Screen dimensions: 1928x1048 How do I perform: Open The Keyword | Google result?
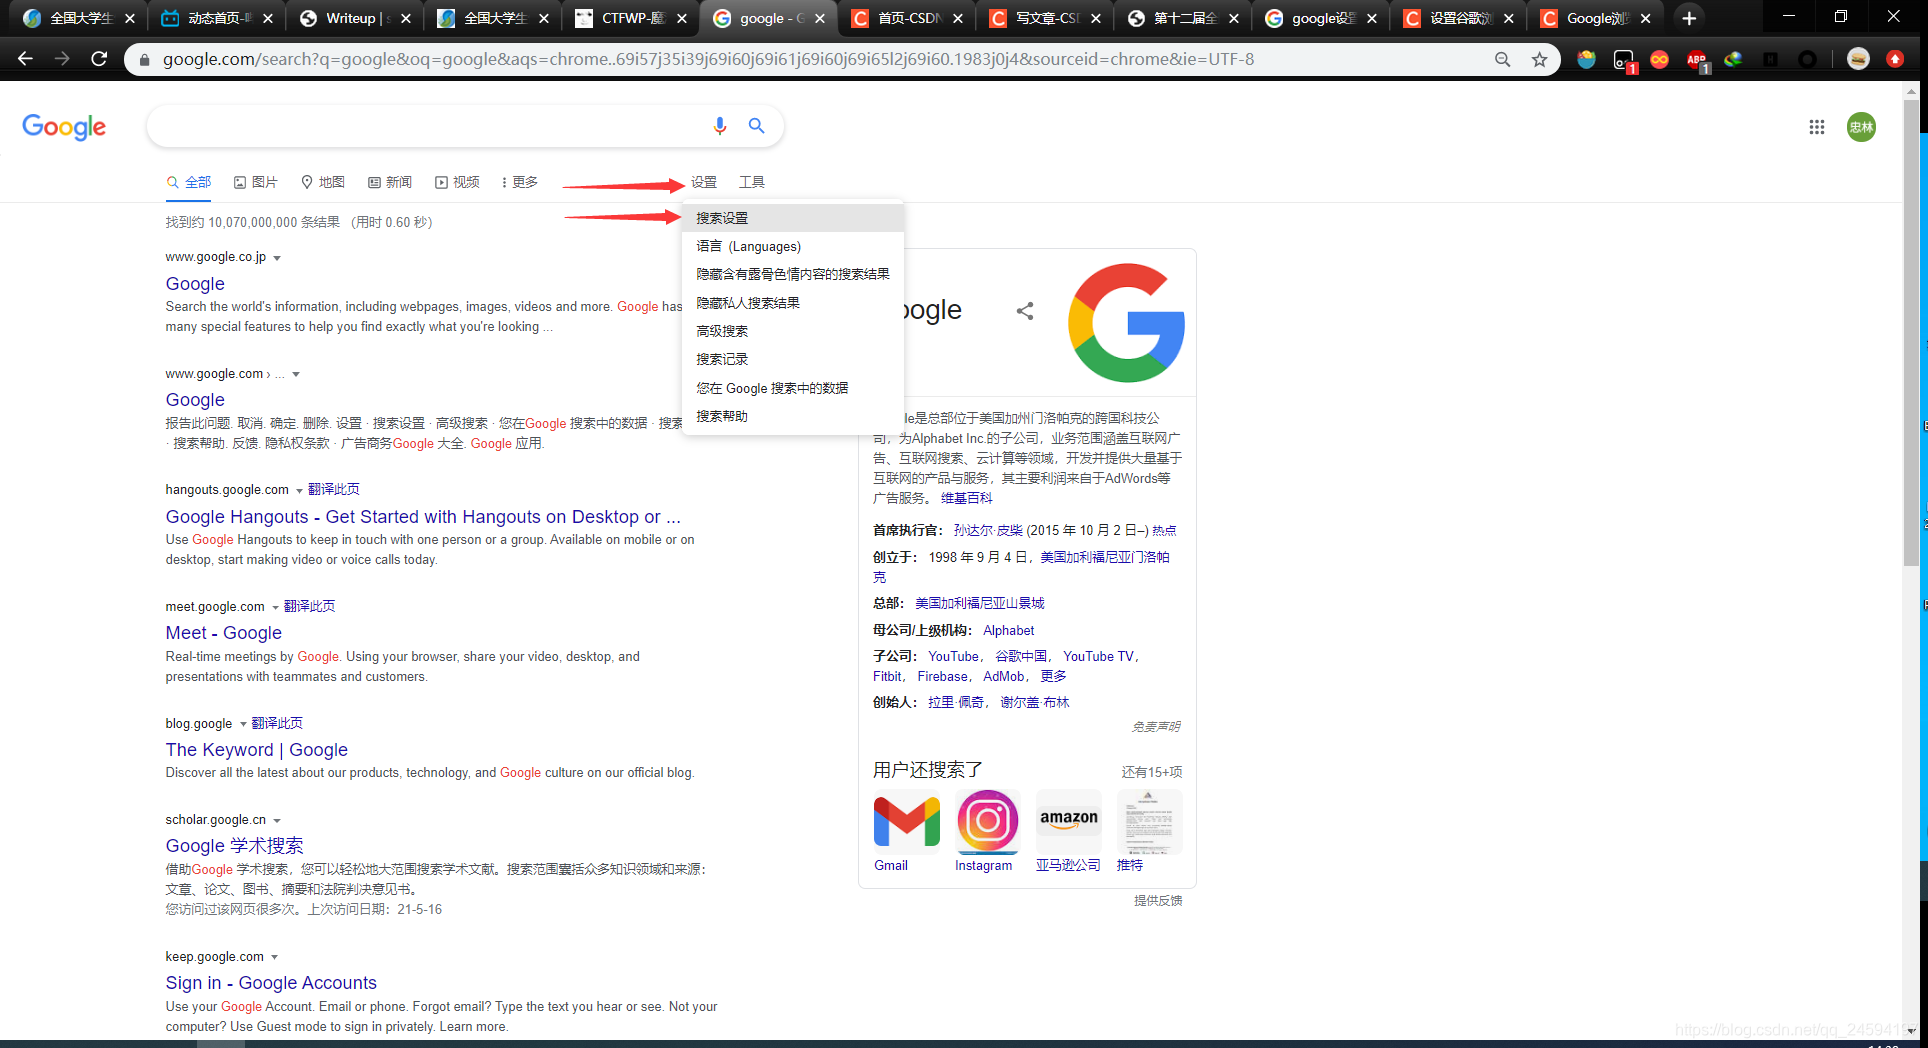pos(257,750)
